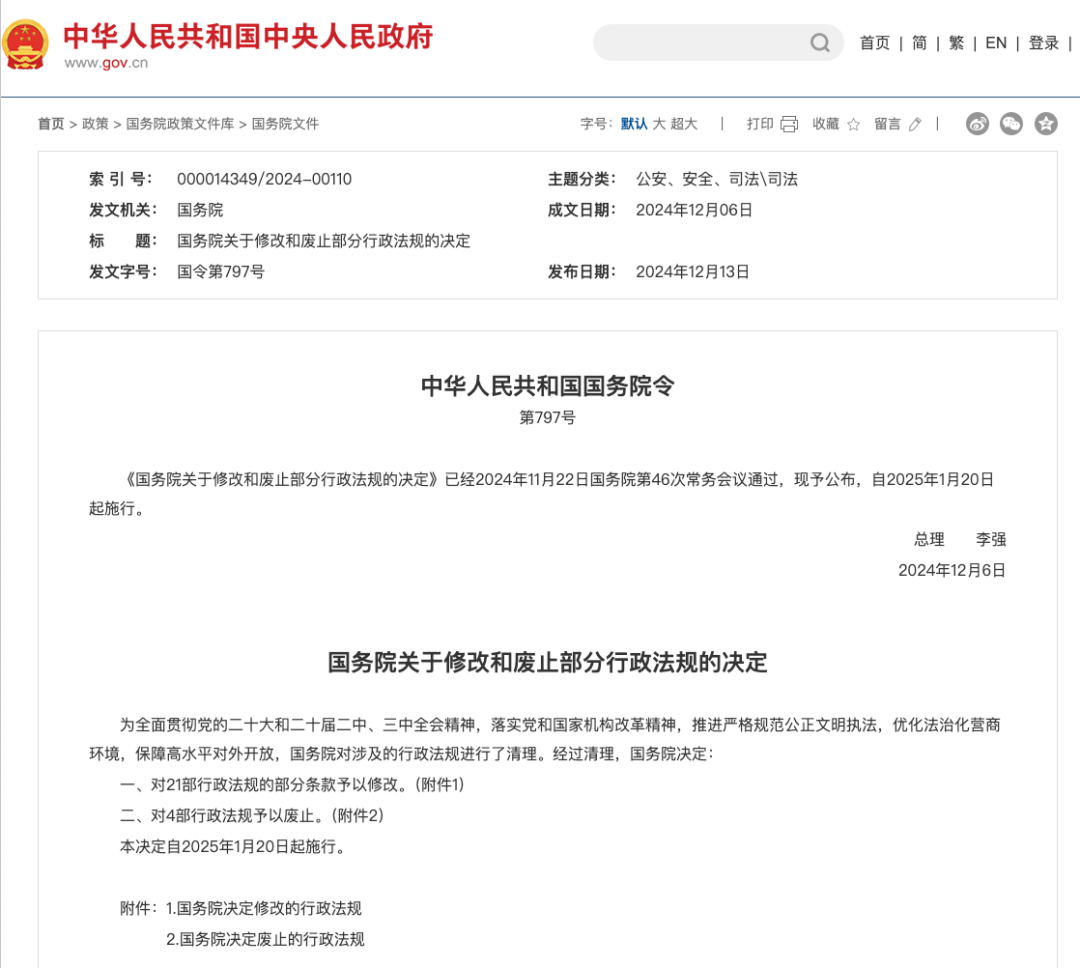
Task: Open 政策 in the breadcrumb
Action: (95, 124)
